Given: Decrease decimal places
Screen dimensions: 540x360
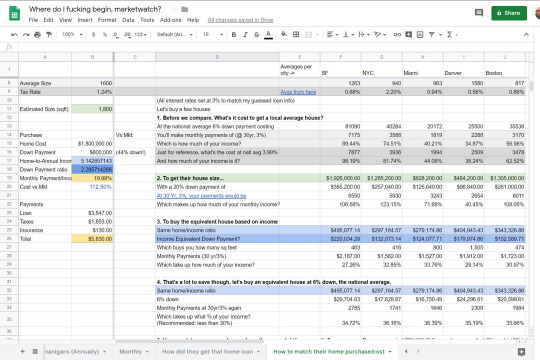Looking at the screenshot, I should [116, 34].
